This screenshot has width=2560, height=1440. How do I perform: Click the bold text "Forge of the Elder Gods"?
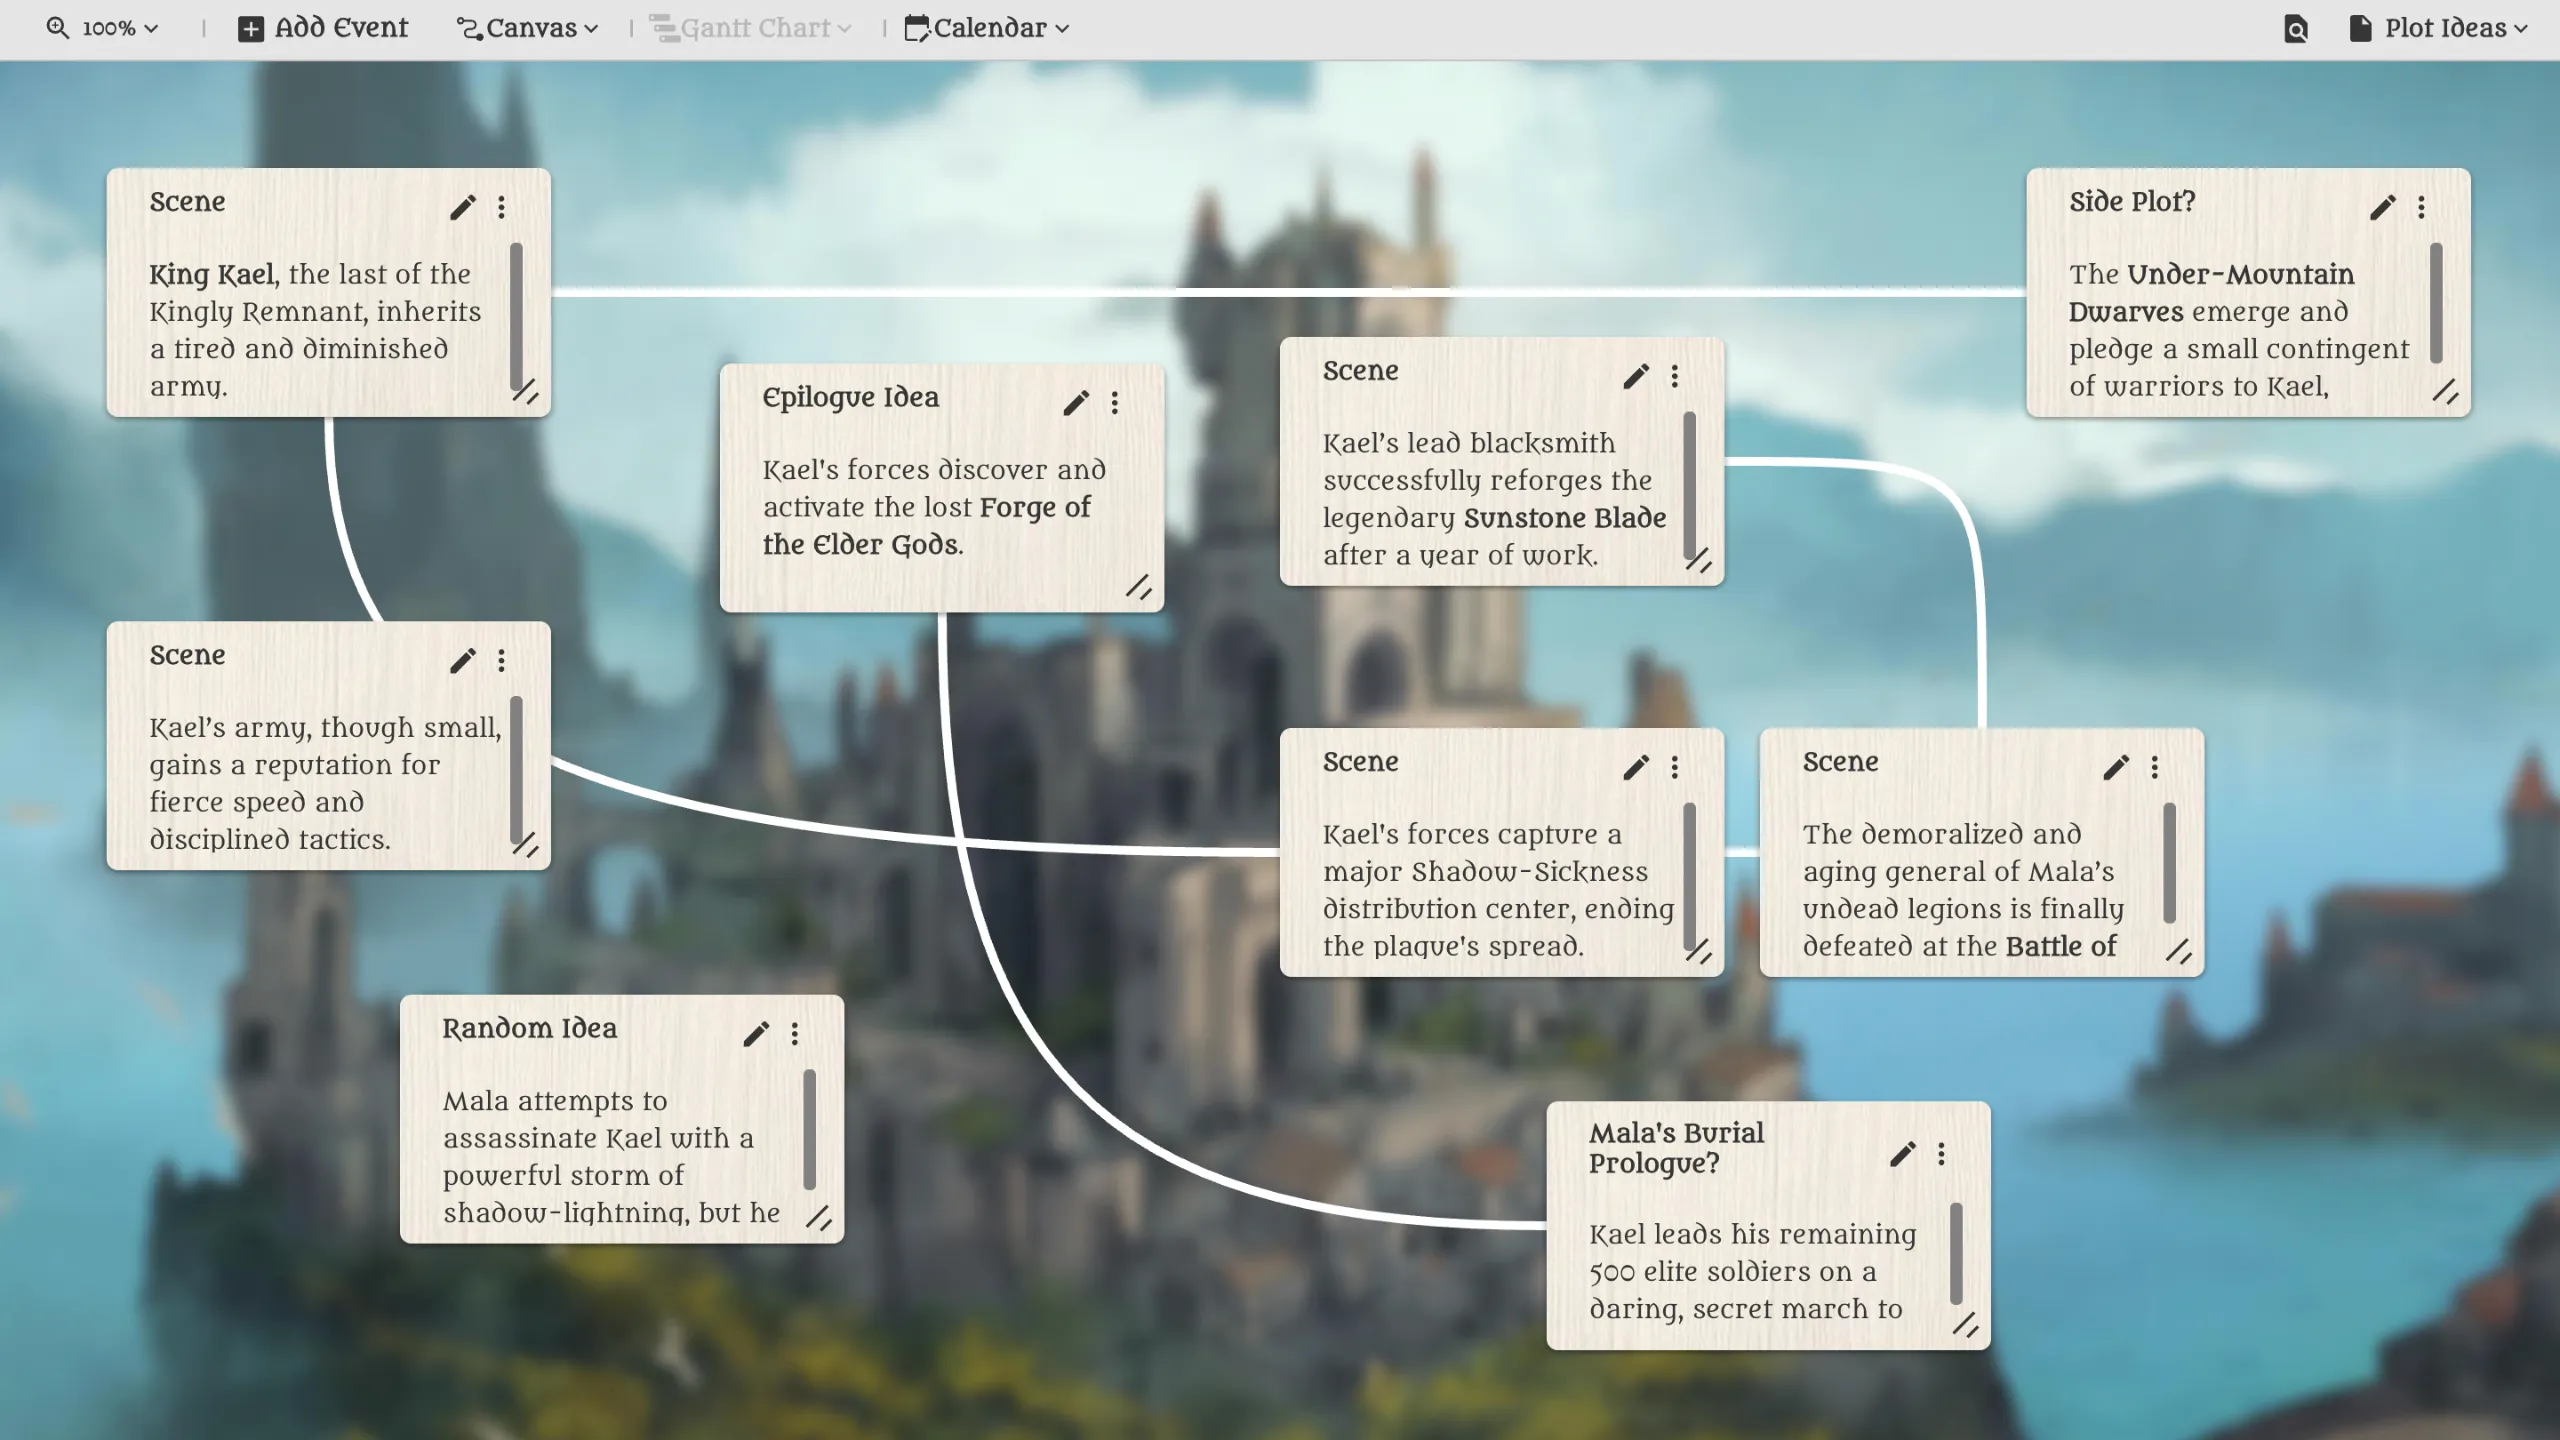point(927,526)
